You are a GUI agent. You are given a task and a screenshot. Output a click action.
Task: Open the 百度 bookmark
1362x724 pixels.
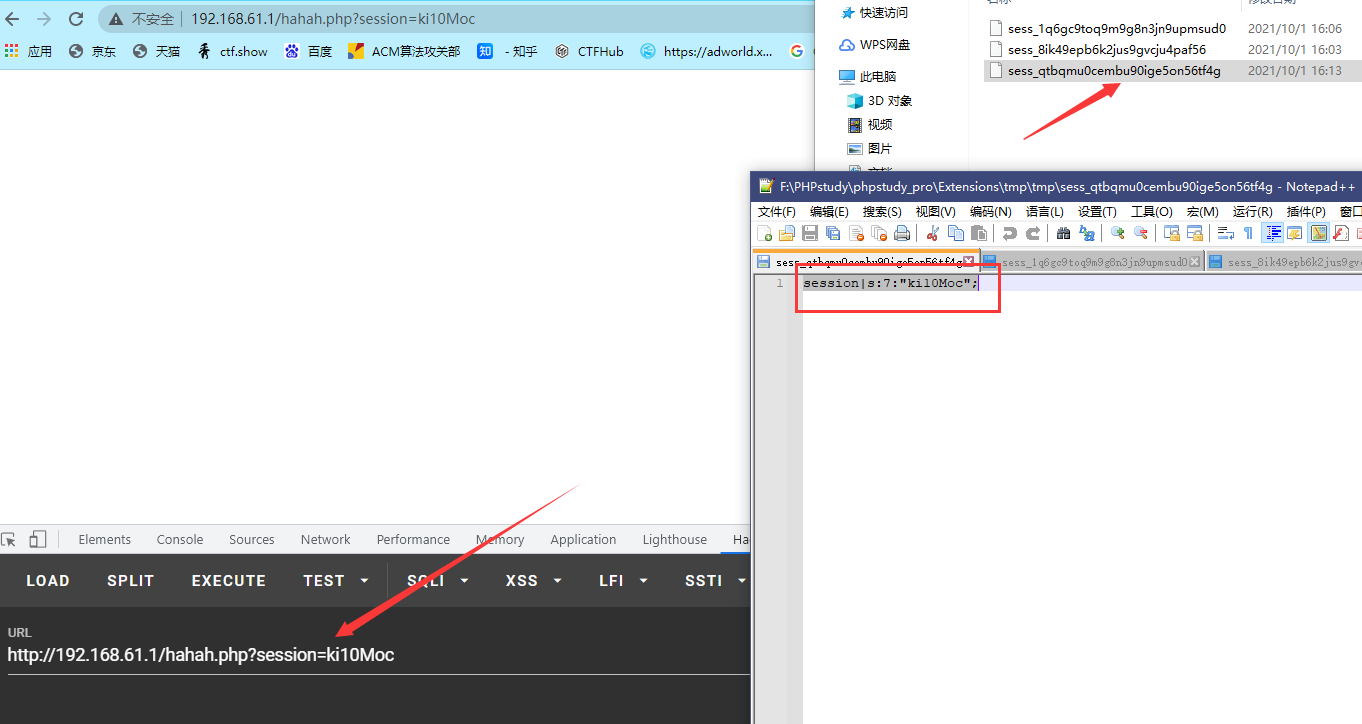(309, 51)
